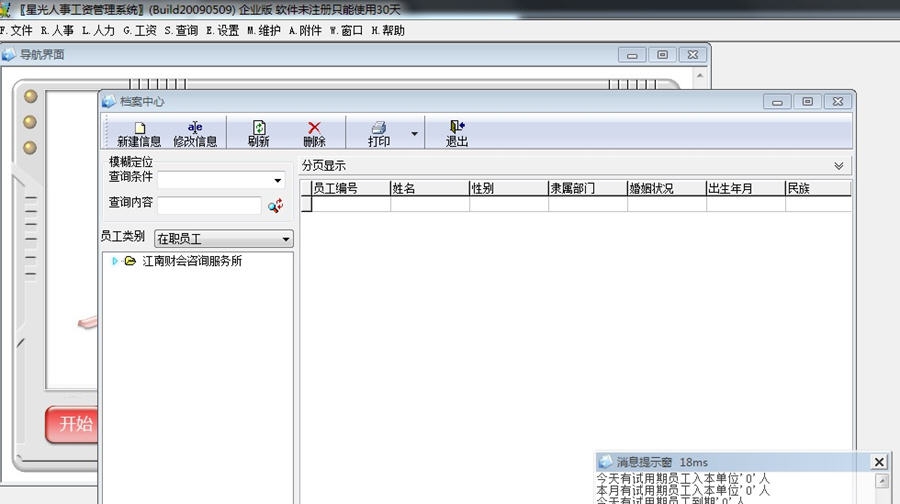Viewport: 900px width, 504px height.
Task: Click the 打印 printer icon
Action: [379, 134]
